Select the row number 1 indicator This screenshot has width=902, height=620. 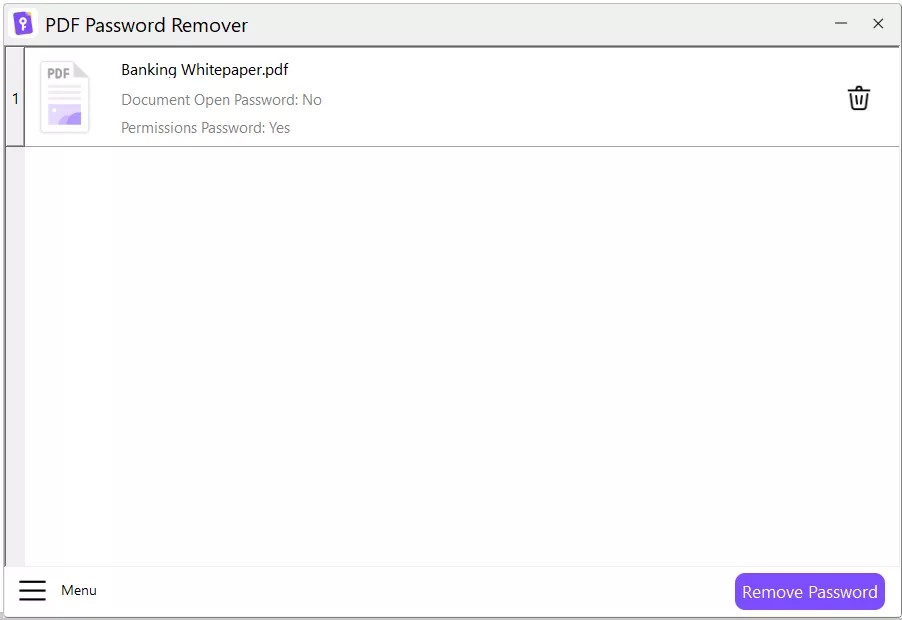coord(14,98)
